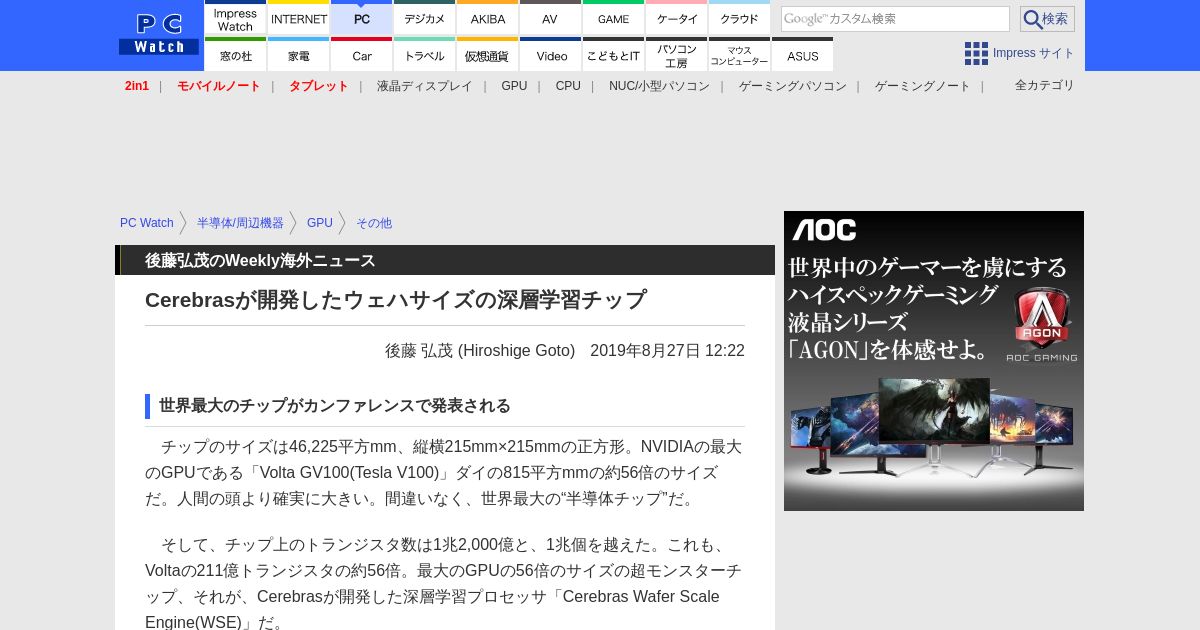Go to PC Watch breadcrumb link
Image resolution: width=1200 pixels, height=630 pixels.
(x=147, y=223)
